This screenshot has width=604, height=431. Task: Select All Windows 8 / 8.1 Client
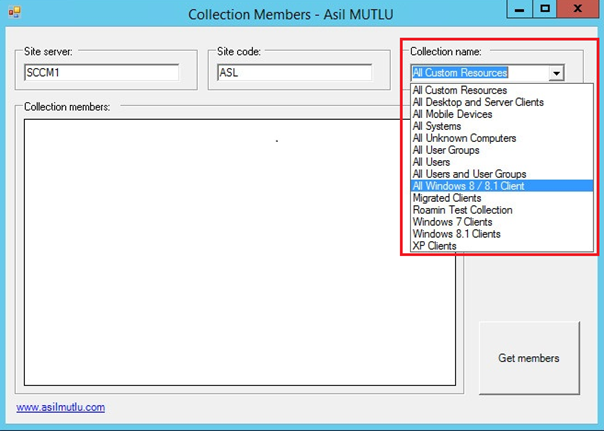[502, 186]
